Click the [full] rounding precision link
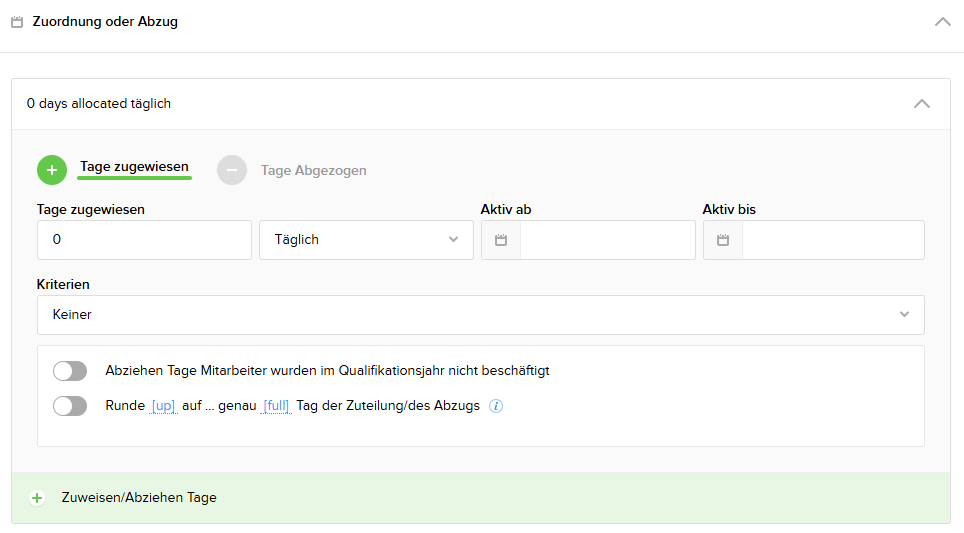This screenshot has height=533, width=964. pos(277,406)
